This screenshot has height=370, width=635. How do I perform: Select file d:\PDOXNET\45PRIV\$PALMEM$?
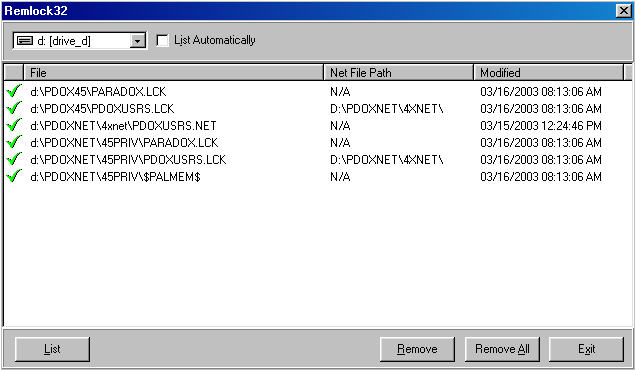115,176
